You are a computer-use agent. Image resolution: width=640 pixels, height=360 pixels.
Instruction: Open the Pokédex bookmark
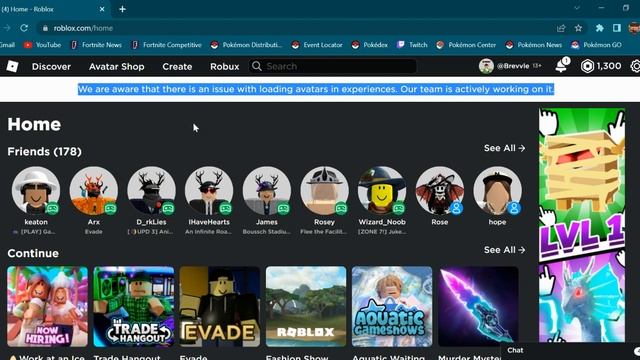369,45
